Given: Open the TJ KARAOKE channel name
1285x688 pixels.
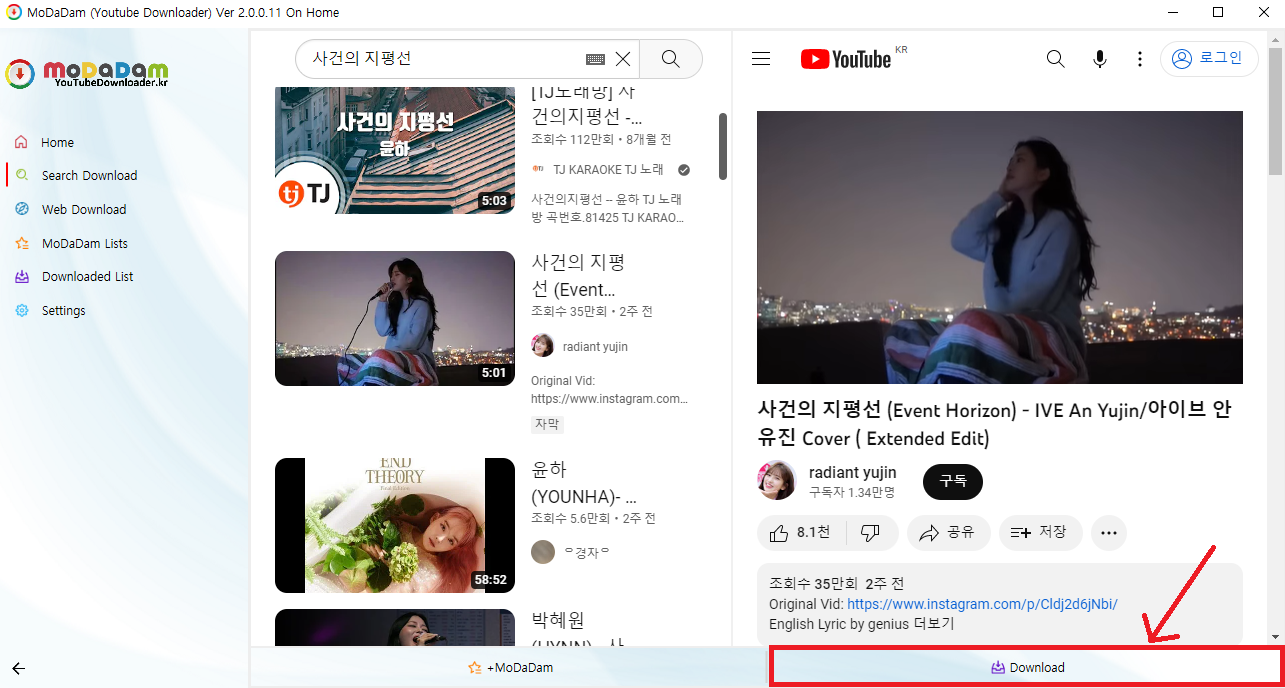Looking at the screenshot, I should [x=608, y=170].
